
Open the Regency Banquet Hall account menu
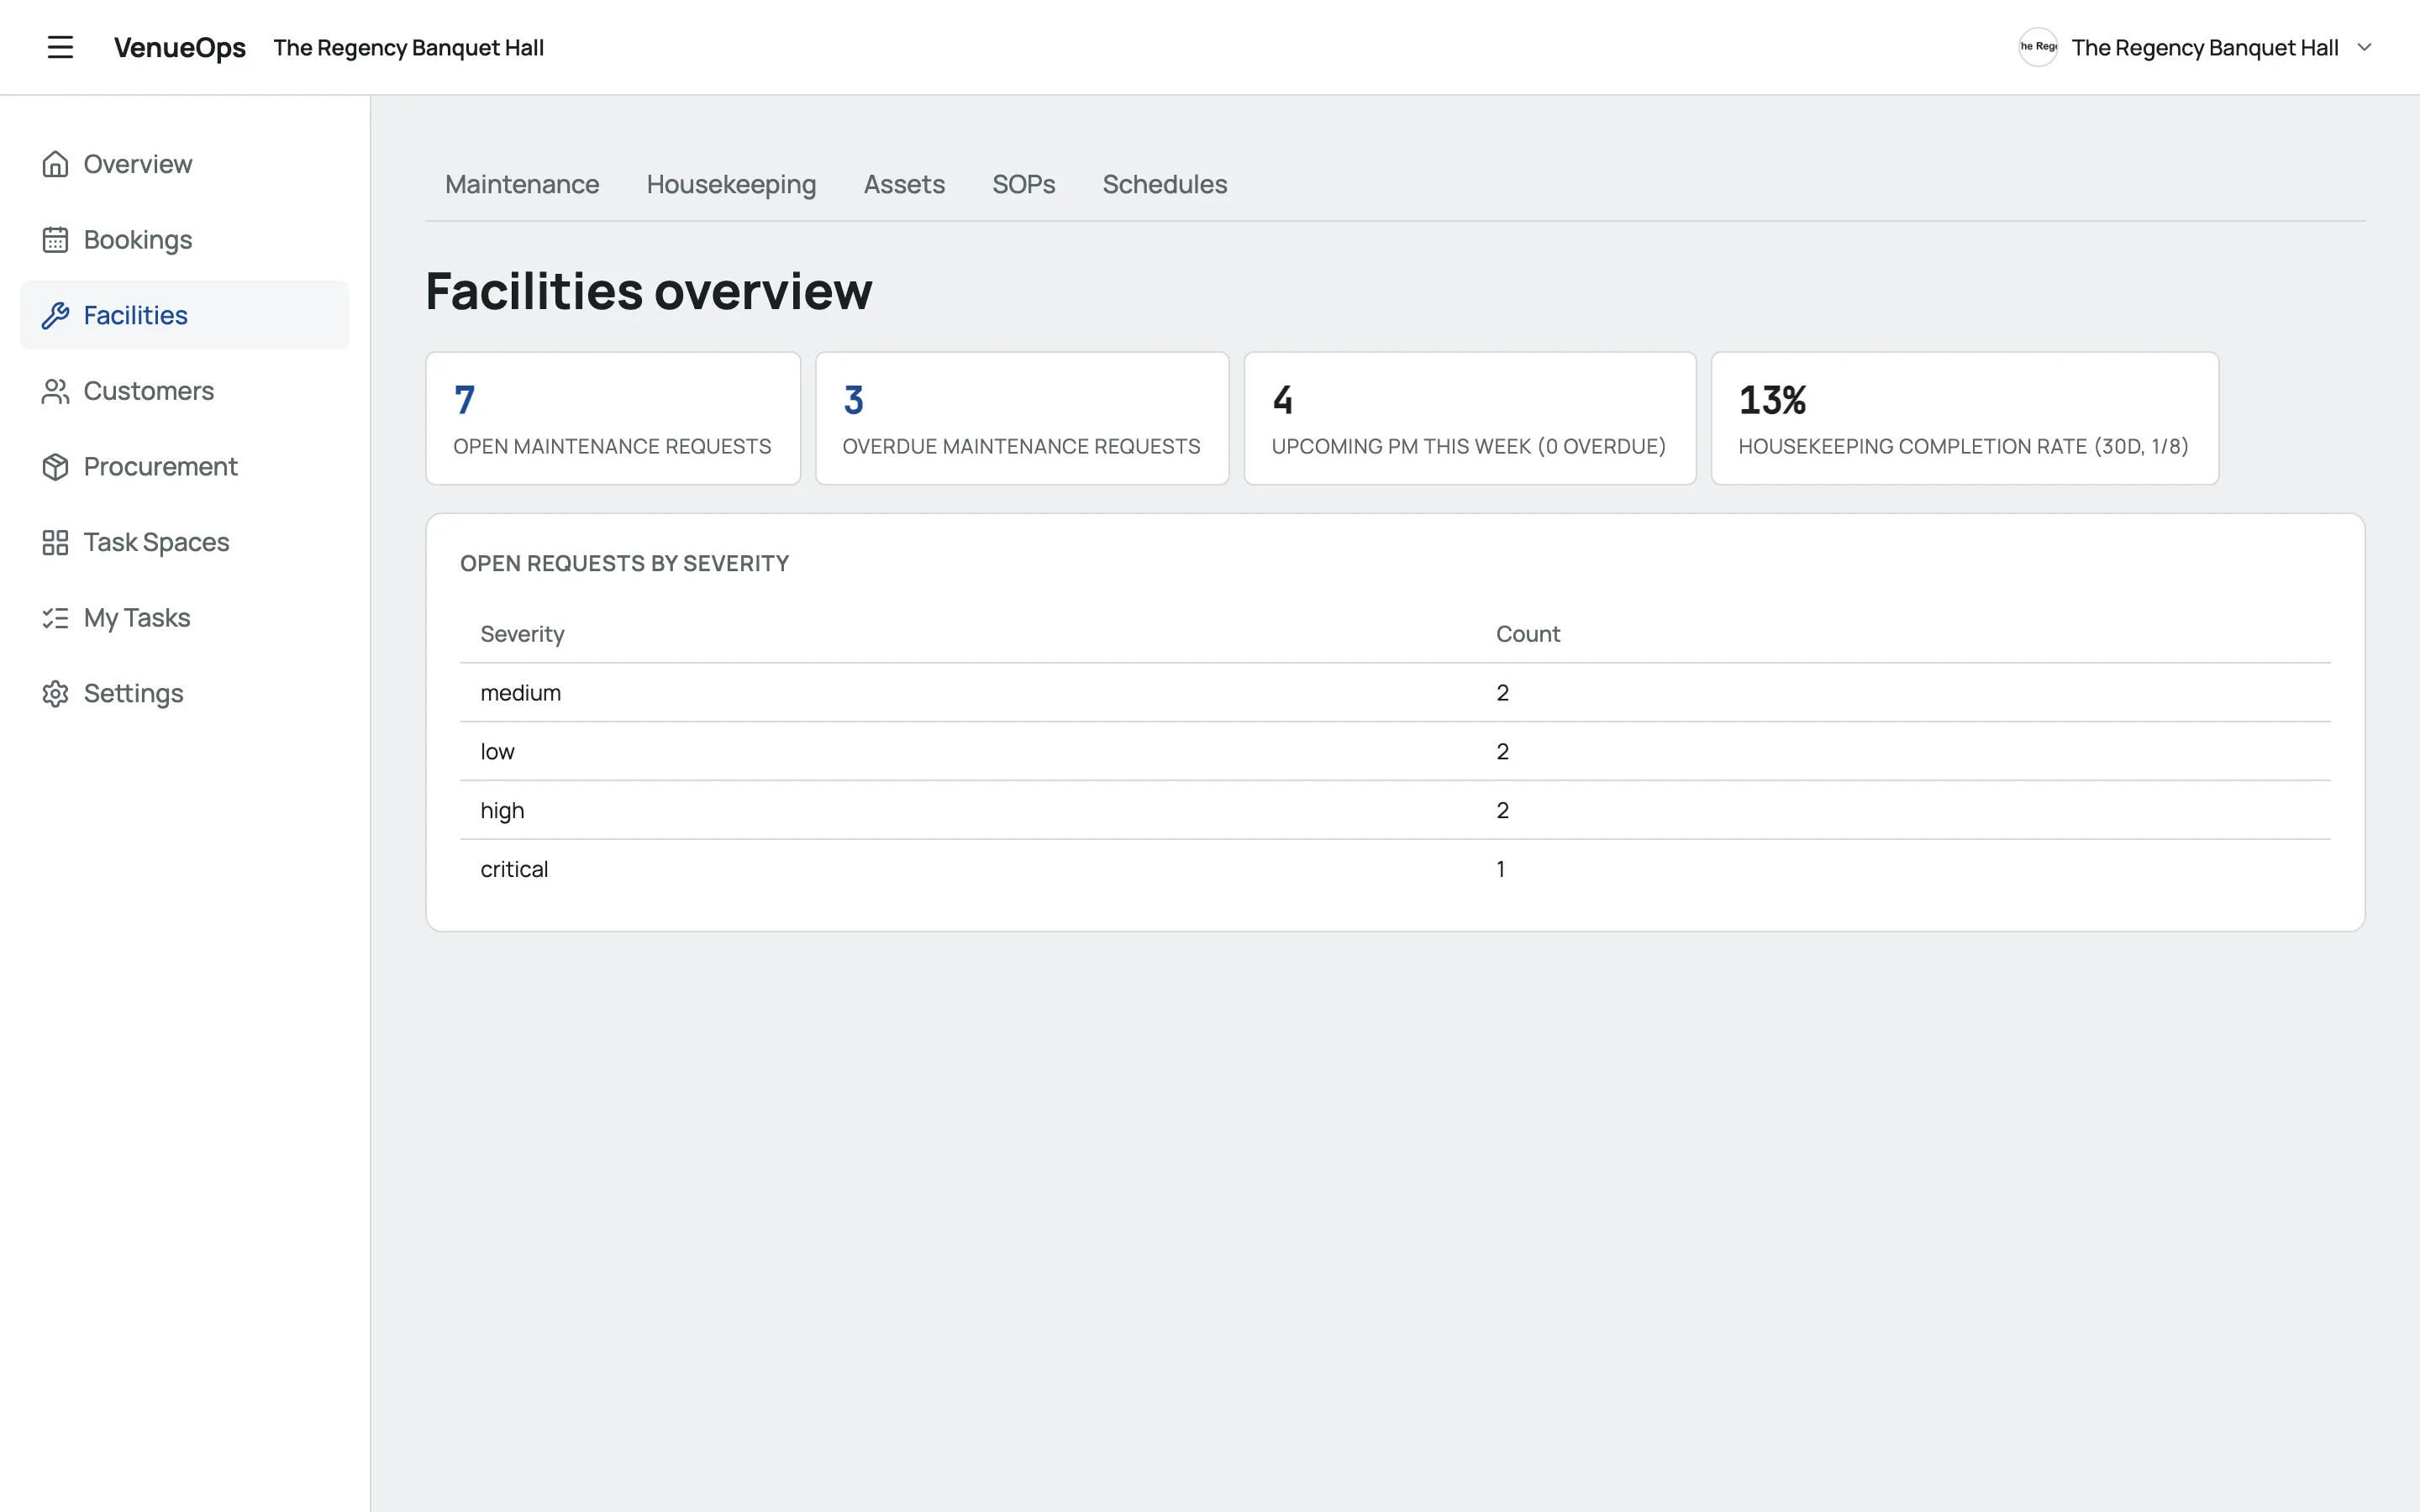[x=2196, y=47]
